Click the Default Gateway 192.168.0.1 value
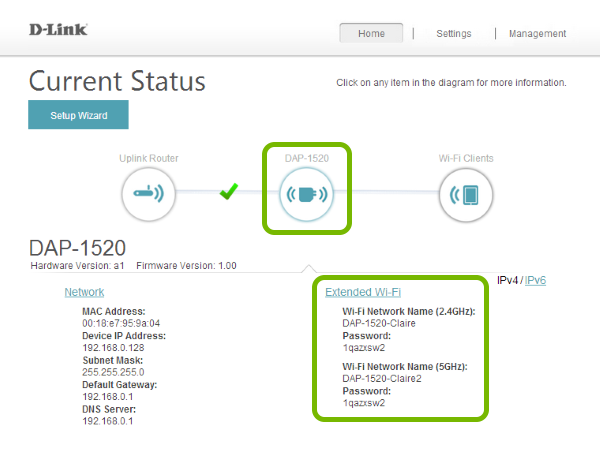This screenshot has height=449, width=600. click(108, 397)
